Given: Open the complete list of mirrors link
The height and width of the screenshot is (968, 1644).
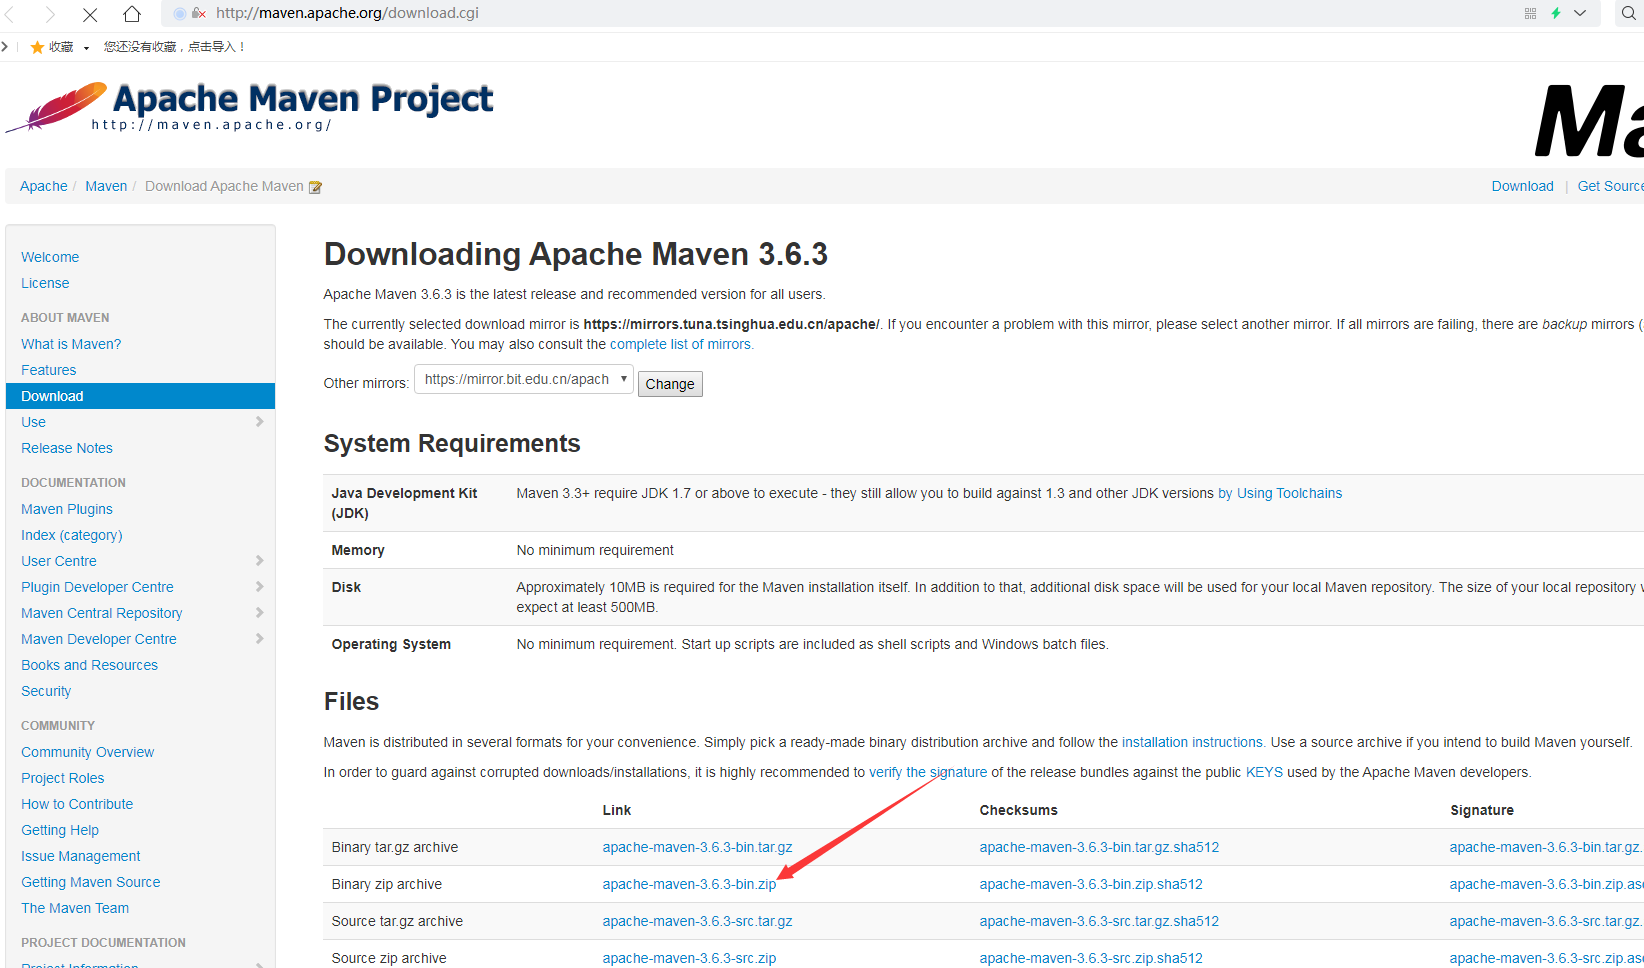Looking at the screenshot, I should pos(682,344).
